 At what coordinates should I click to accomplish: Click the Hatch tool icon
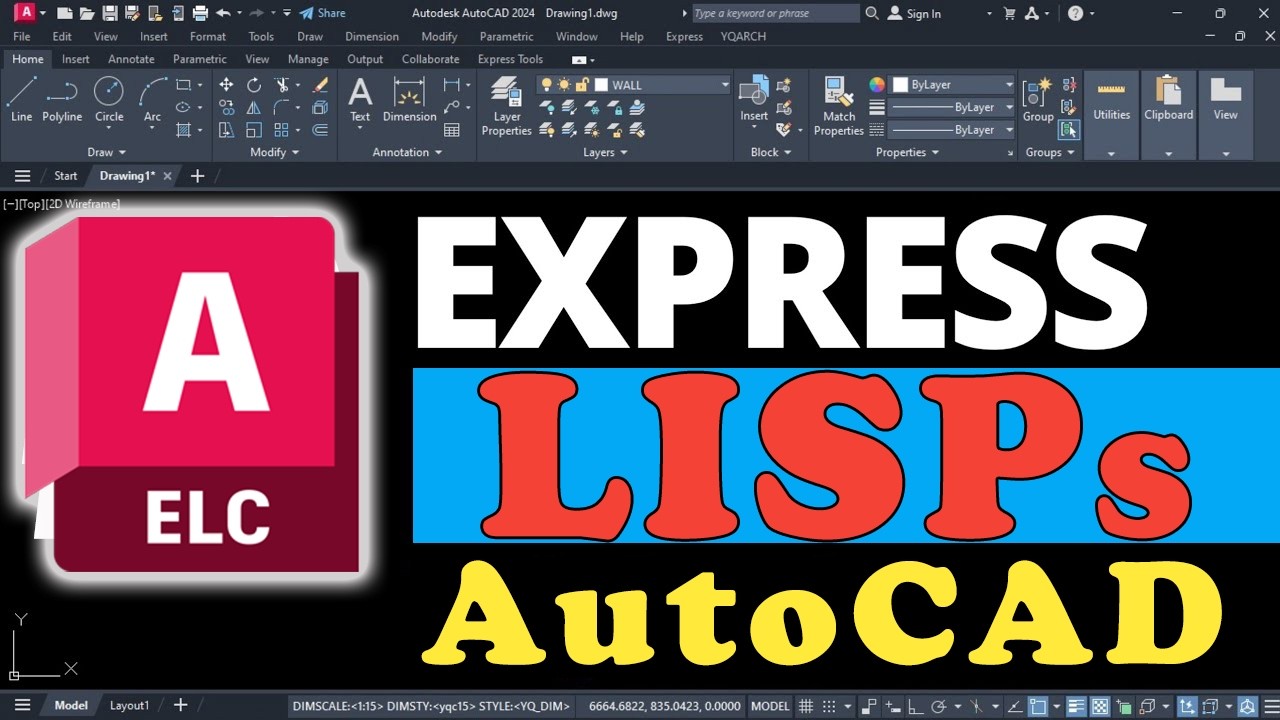(x=183, y=130)
